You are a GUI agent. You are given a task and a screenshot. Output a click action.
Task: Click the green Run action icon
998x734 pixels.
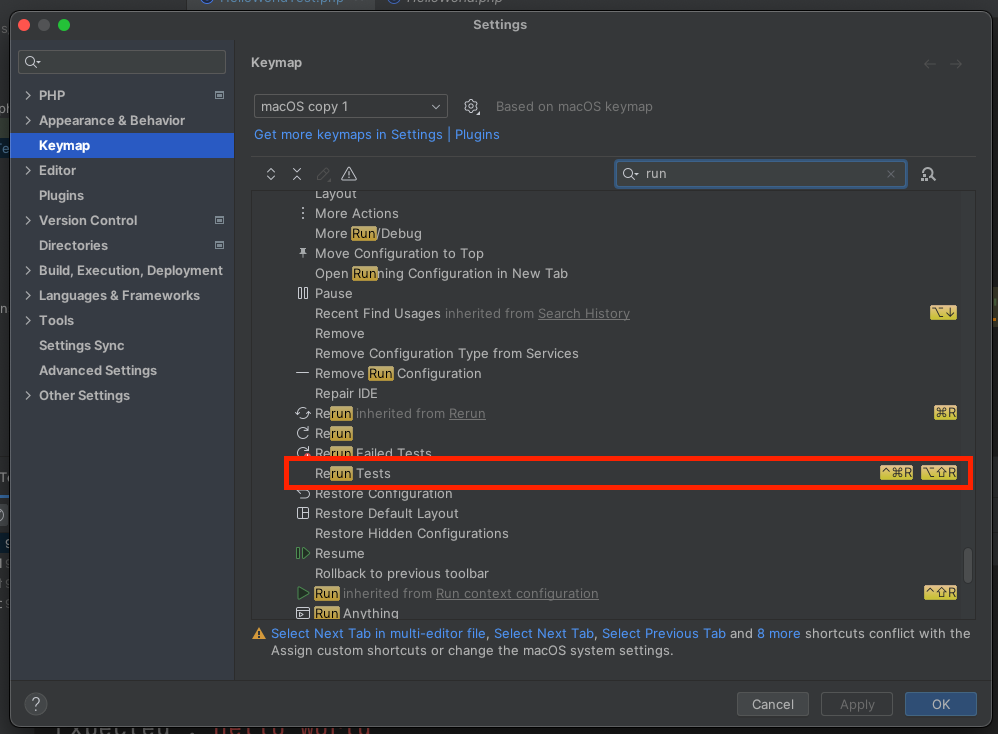coord(302,593)
